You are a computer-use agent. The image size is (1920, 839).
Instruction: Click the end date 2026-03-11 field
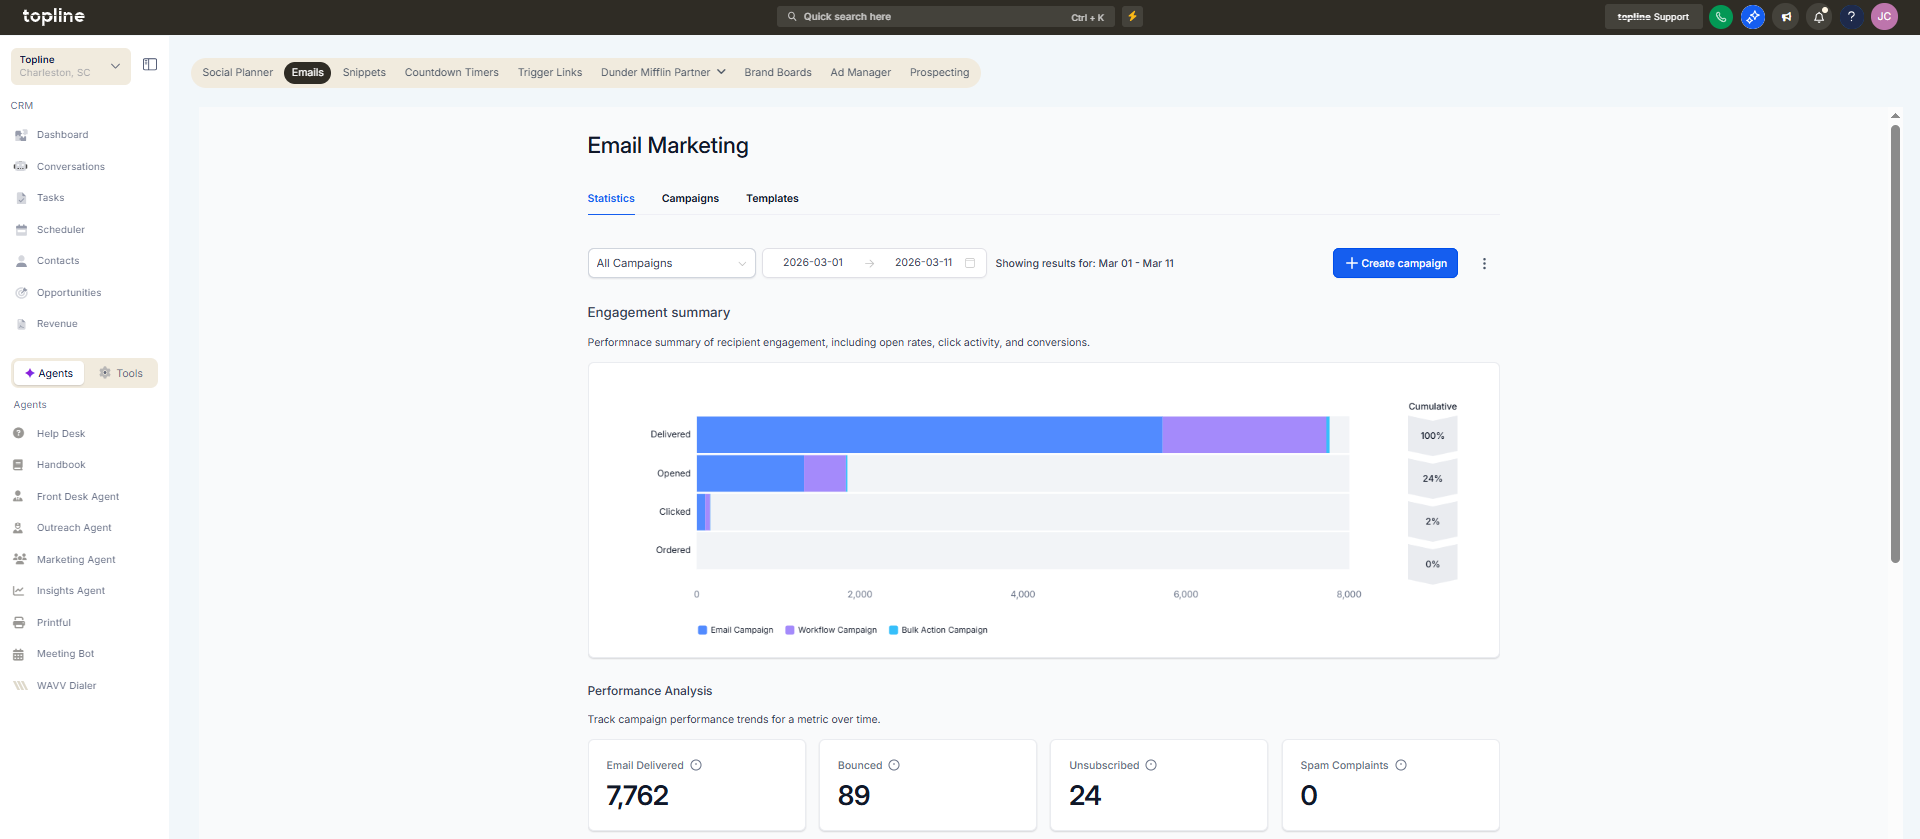coord(923,263)
